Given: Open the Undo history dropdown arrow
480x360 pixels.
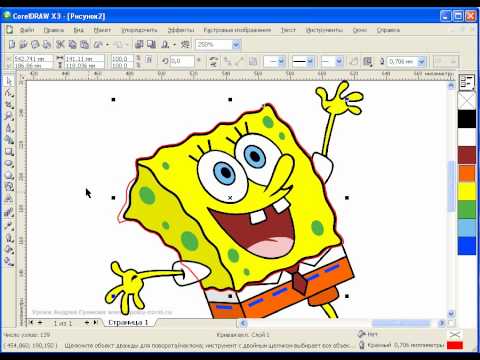Looking at the screenshot, I should click(x=107, y=44).
